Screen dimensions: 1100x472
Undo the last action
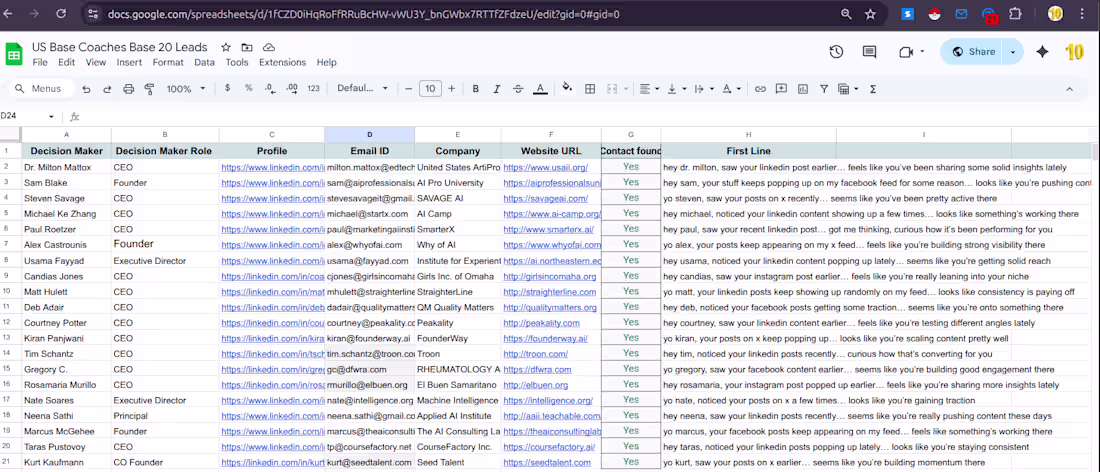click(86, 89)
